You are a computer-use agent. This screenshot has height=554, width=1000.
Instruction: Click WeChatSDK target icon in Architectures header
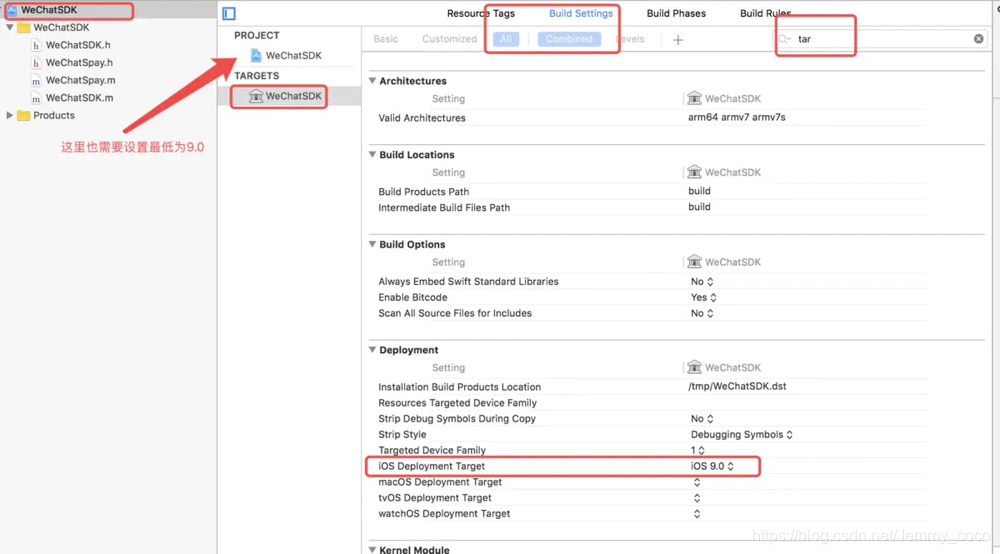click(x=694, y=98)
